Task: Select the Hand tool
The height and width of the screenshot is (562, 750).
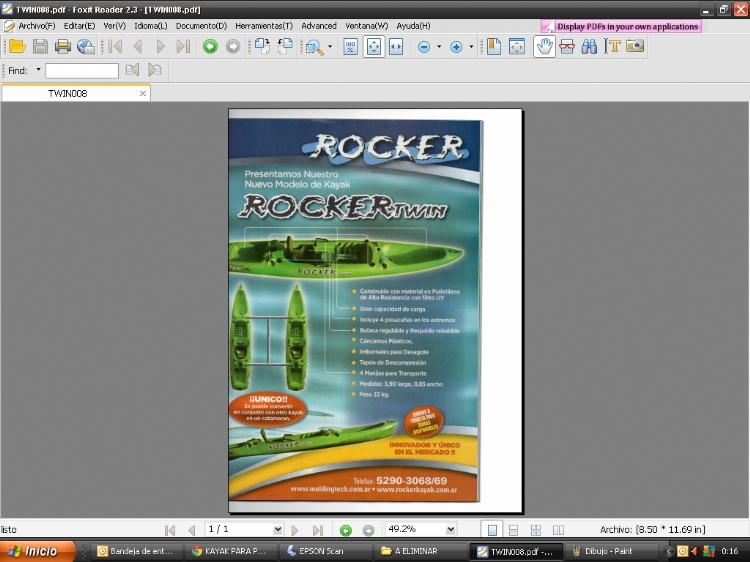Action: click(544, 46)
